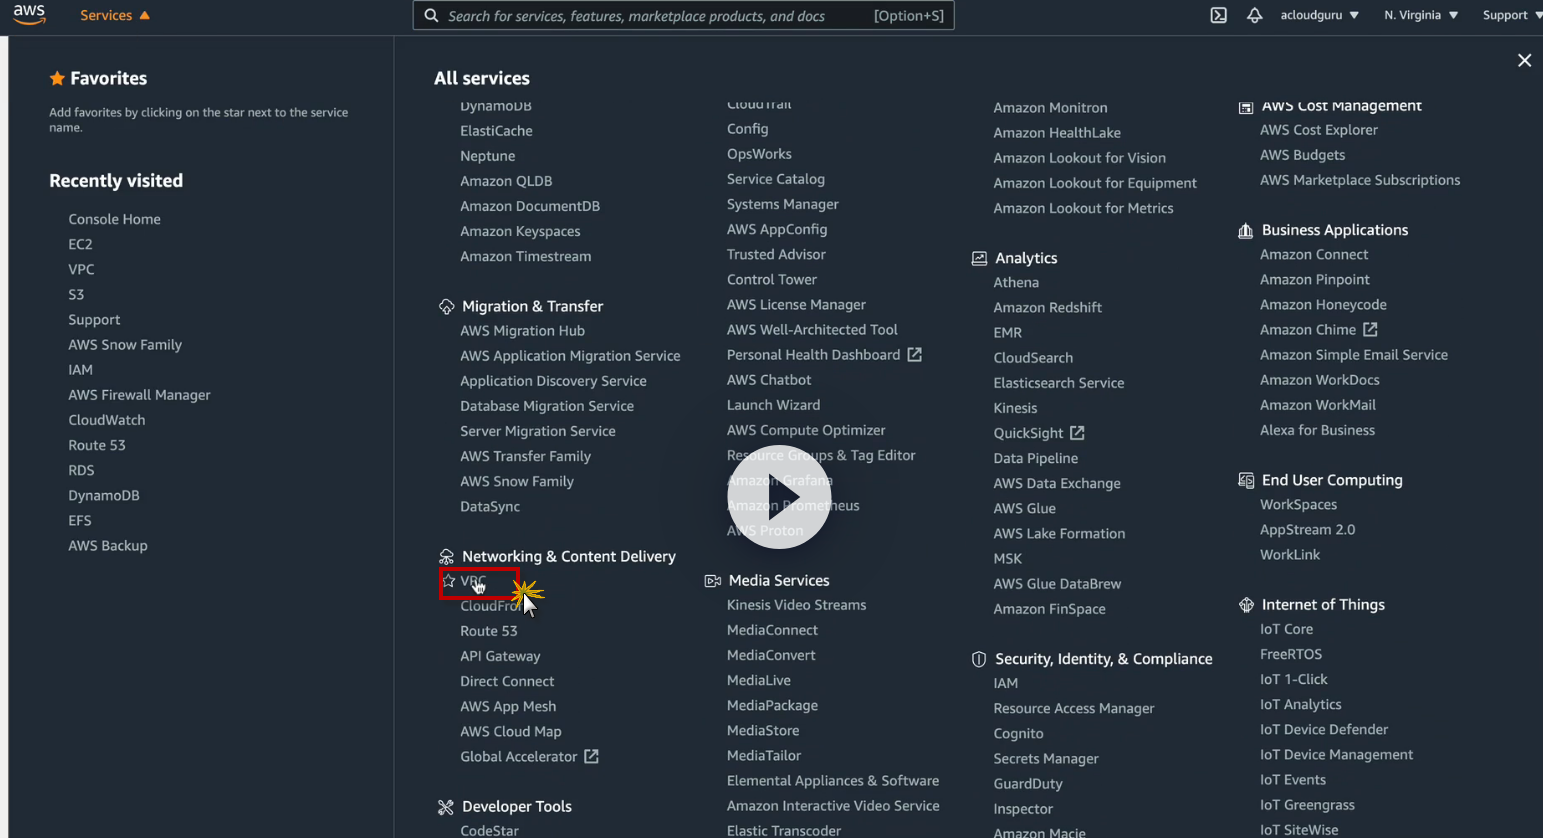
Task: Click the Internet of Things category icon
Action: [x=1246, y=605]
